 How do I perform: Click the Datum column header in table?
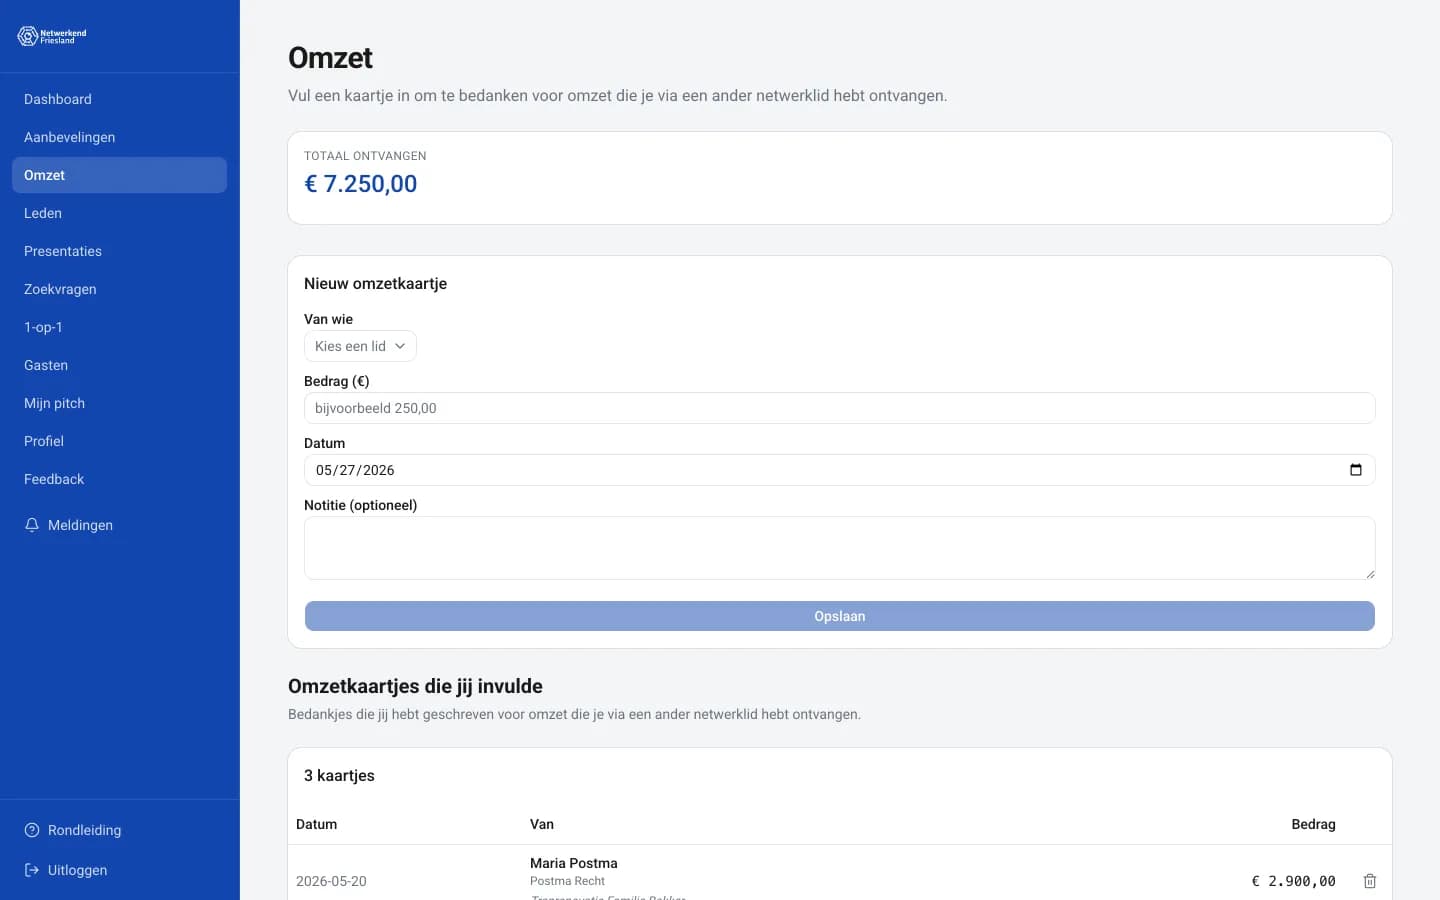(316, 824)
